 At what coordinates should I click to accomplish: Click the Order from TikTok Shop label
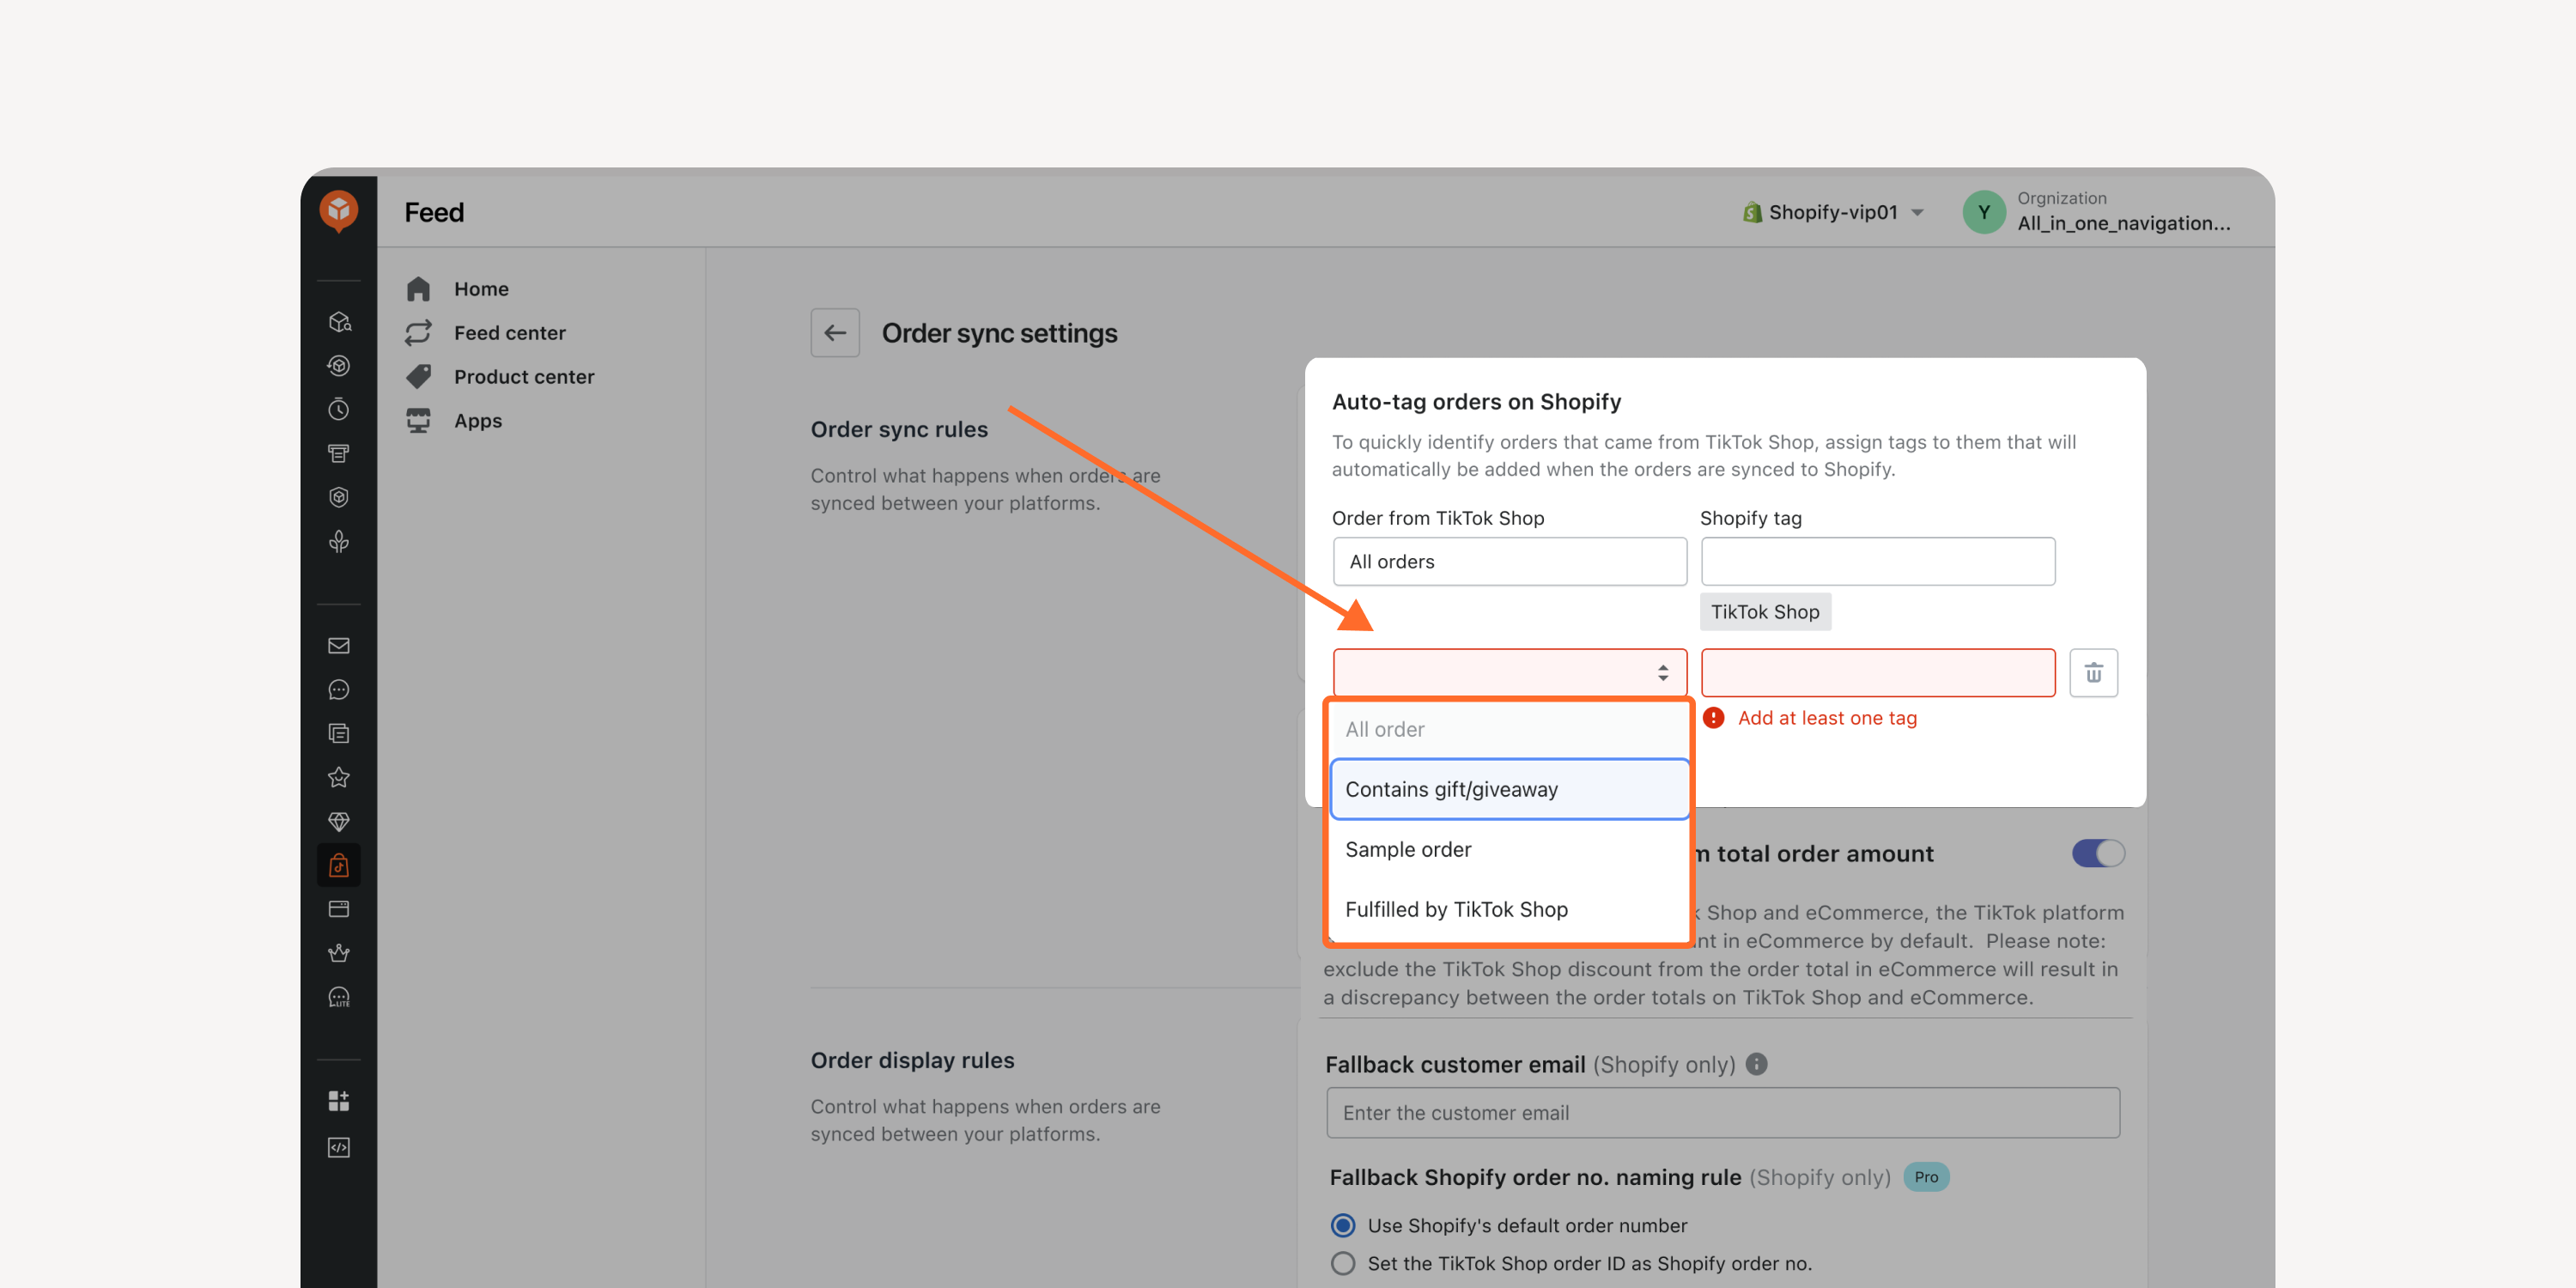click(x=1437, y=518)
